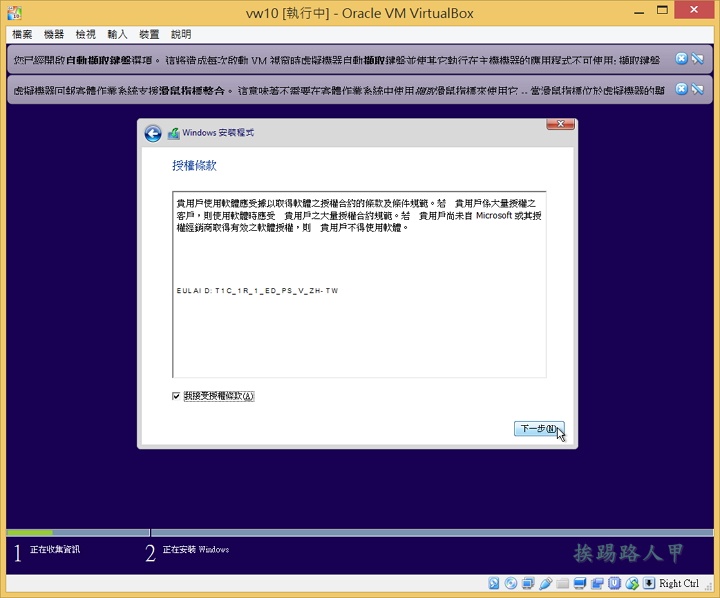Click the EULA ID line in the license text
Viewport: 720px width, 598px height.
click(257, 291)
